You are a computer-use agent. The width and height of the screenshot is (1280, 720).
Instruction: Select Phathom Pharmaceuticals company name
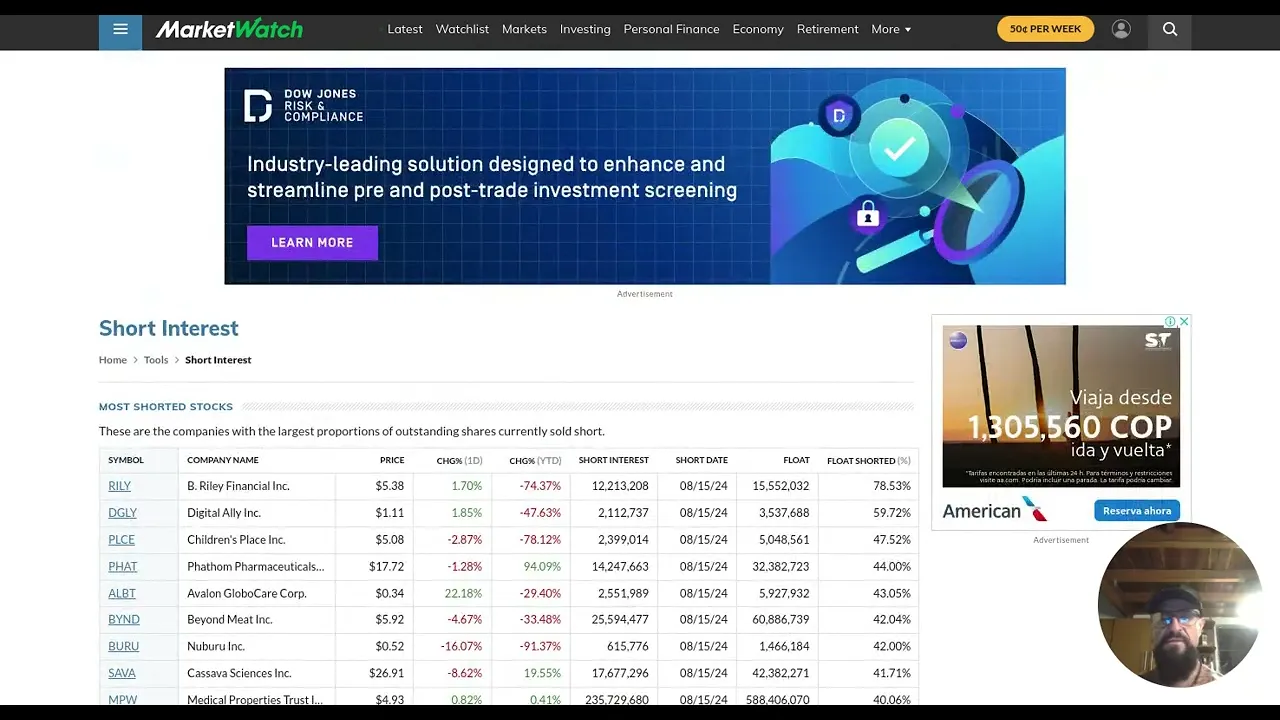[255, 567]
